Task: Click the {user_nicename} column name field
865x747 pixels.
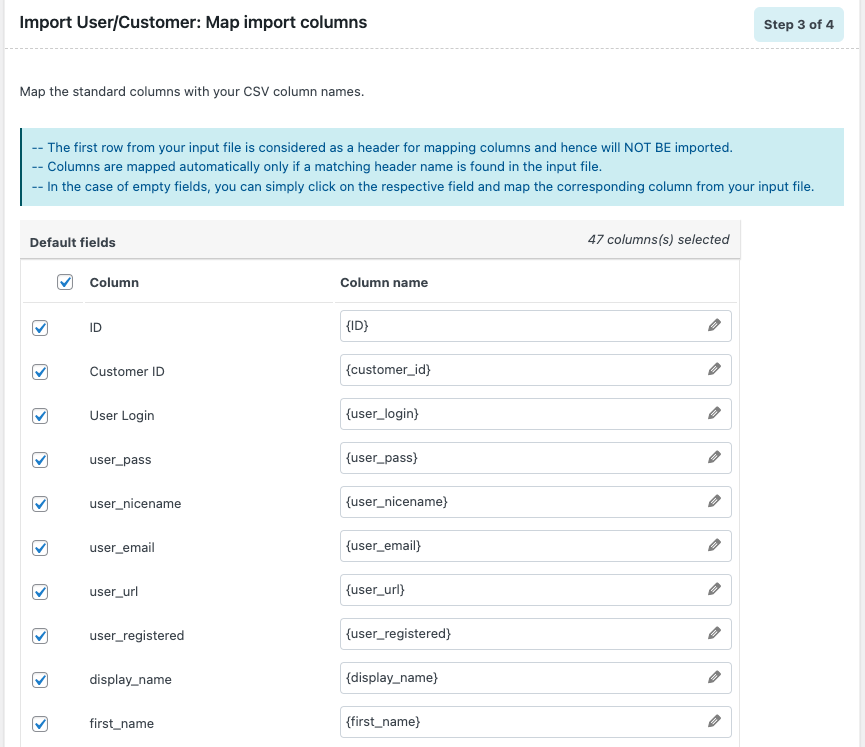Action: click(536, 501)
